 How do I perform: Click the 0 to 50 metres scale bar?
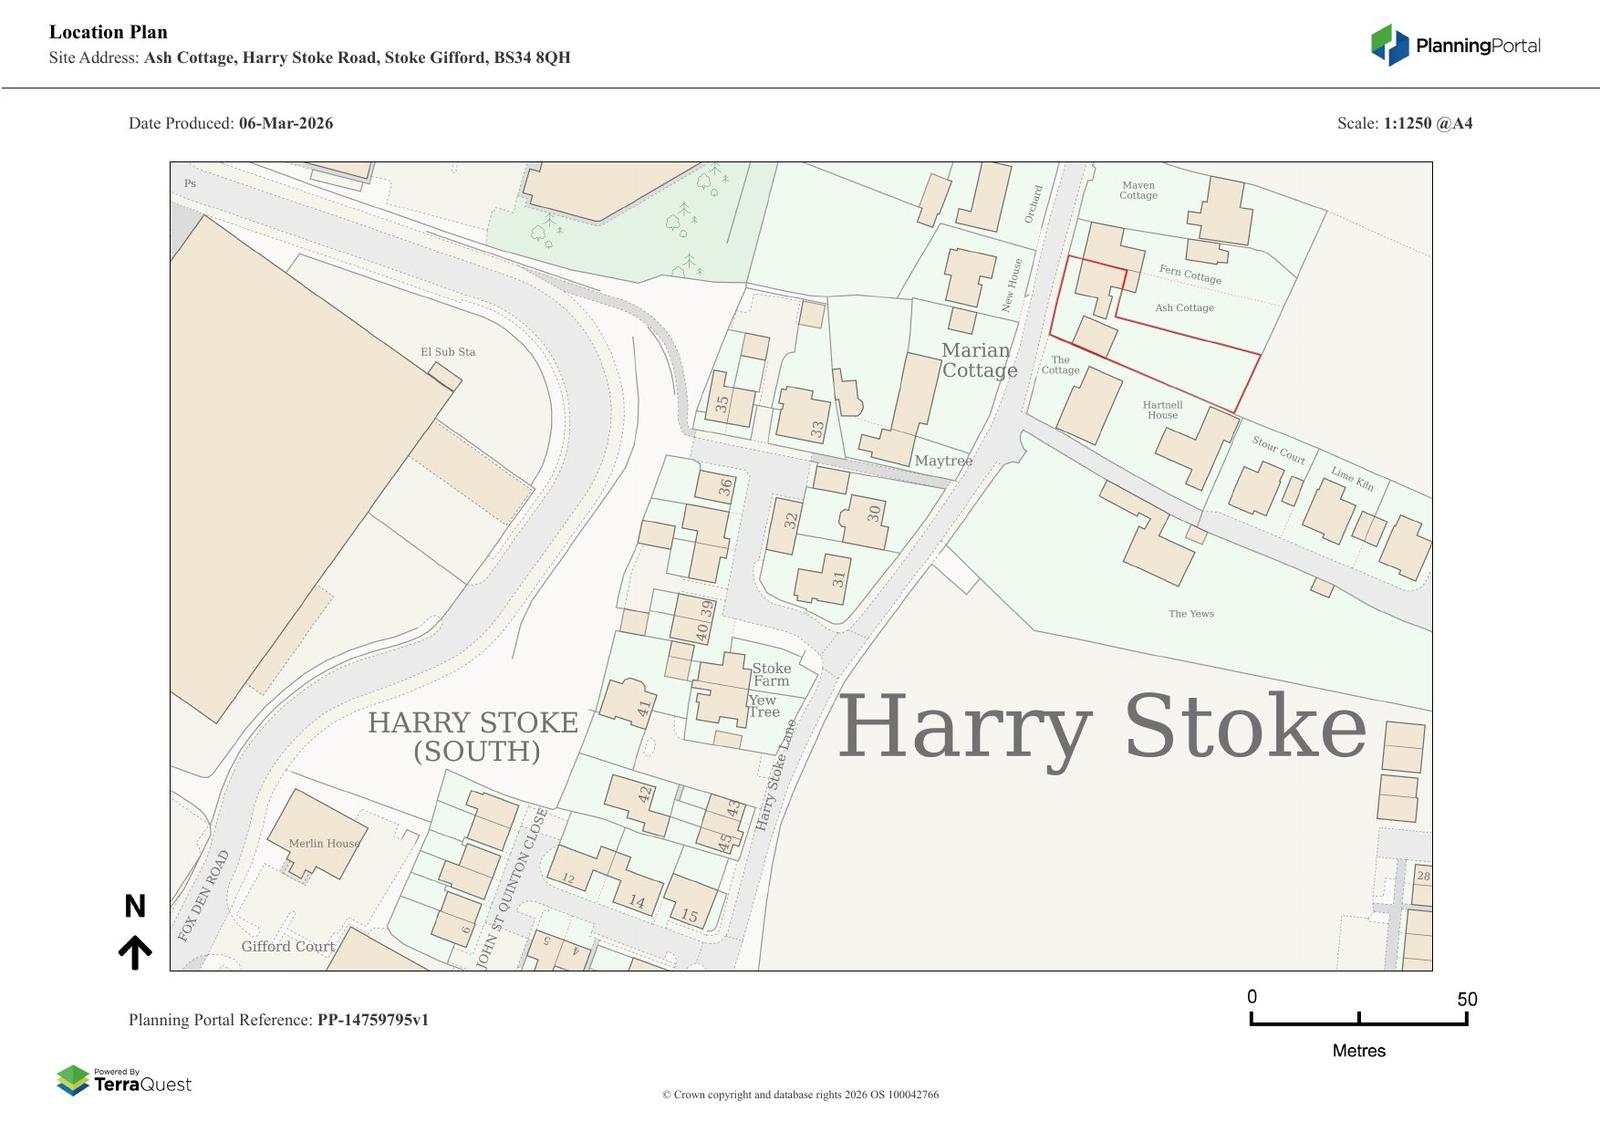point(1358,1019)
